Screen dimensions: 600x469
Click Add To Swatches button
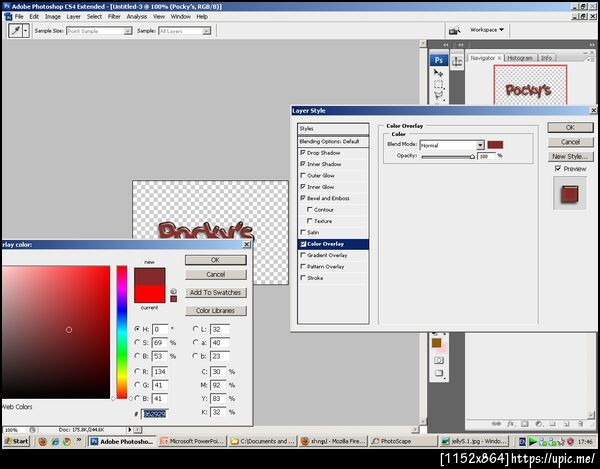215,292
